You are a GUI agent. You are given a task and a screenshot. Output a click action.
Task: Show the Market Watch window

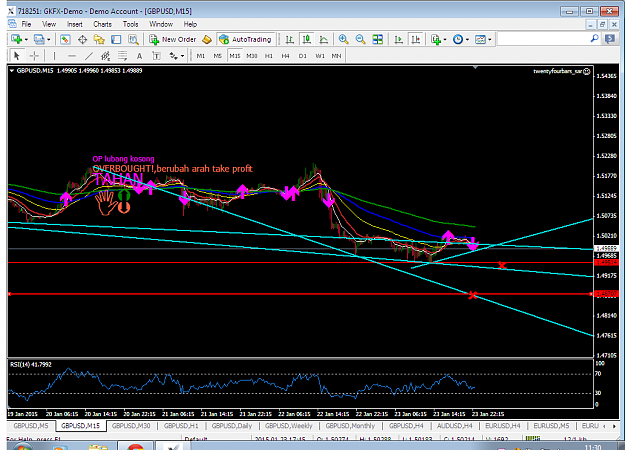65,39
